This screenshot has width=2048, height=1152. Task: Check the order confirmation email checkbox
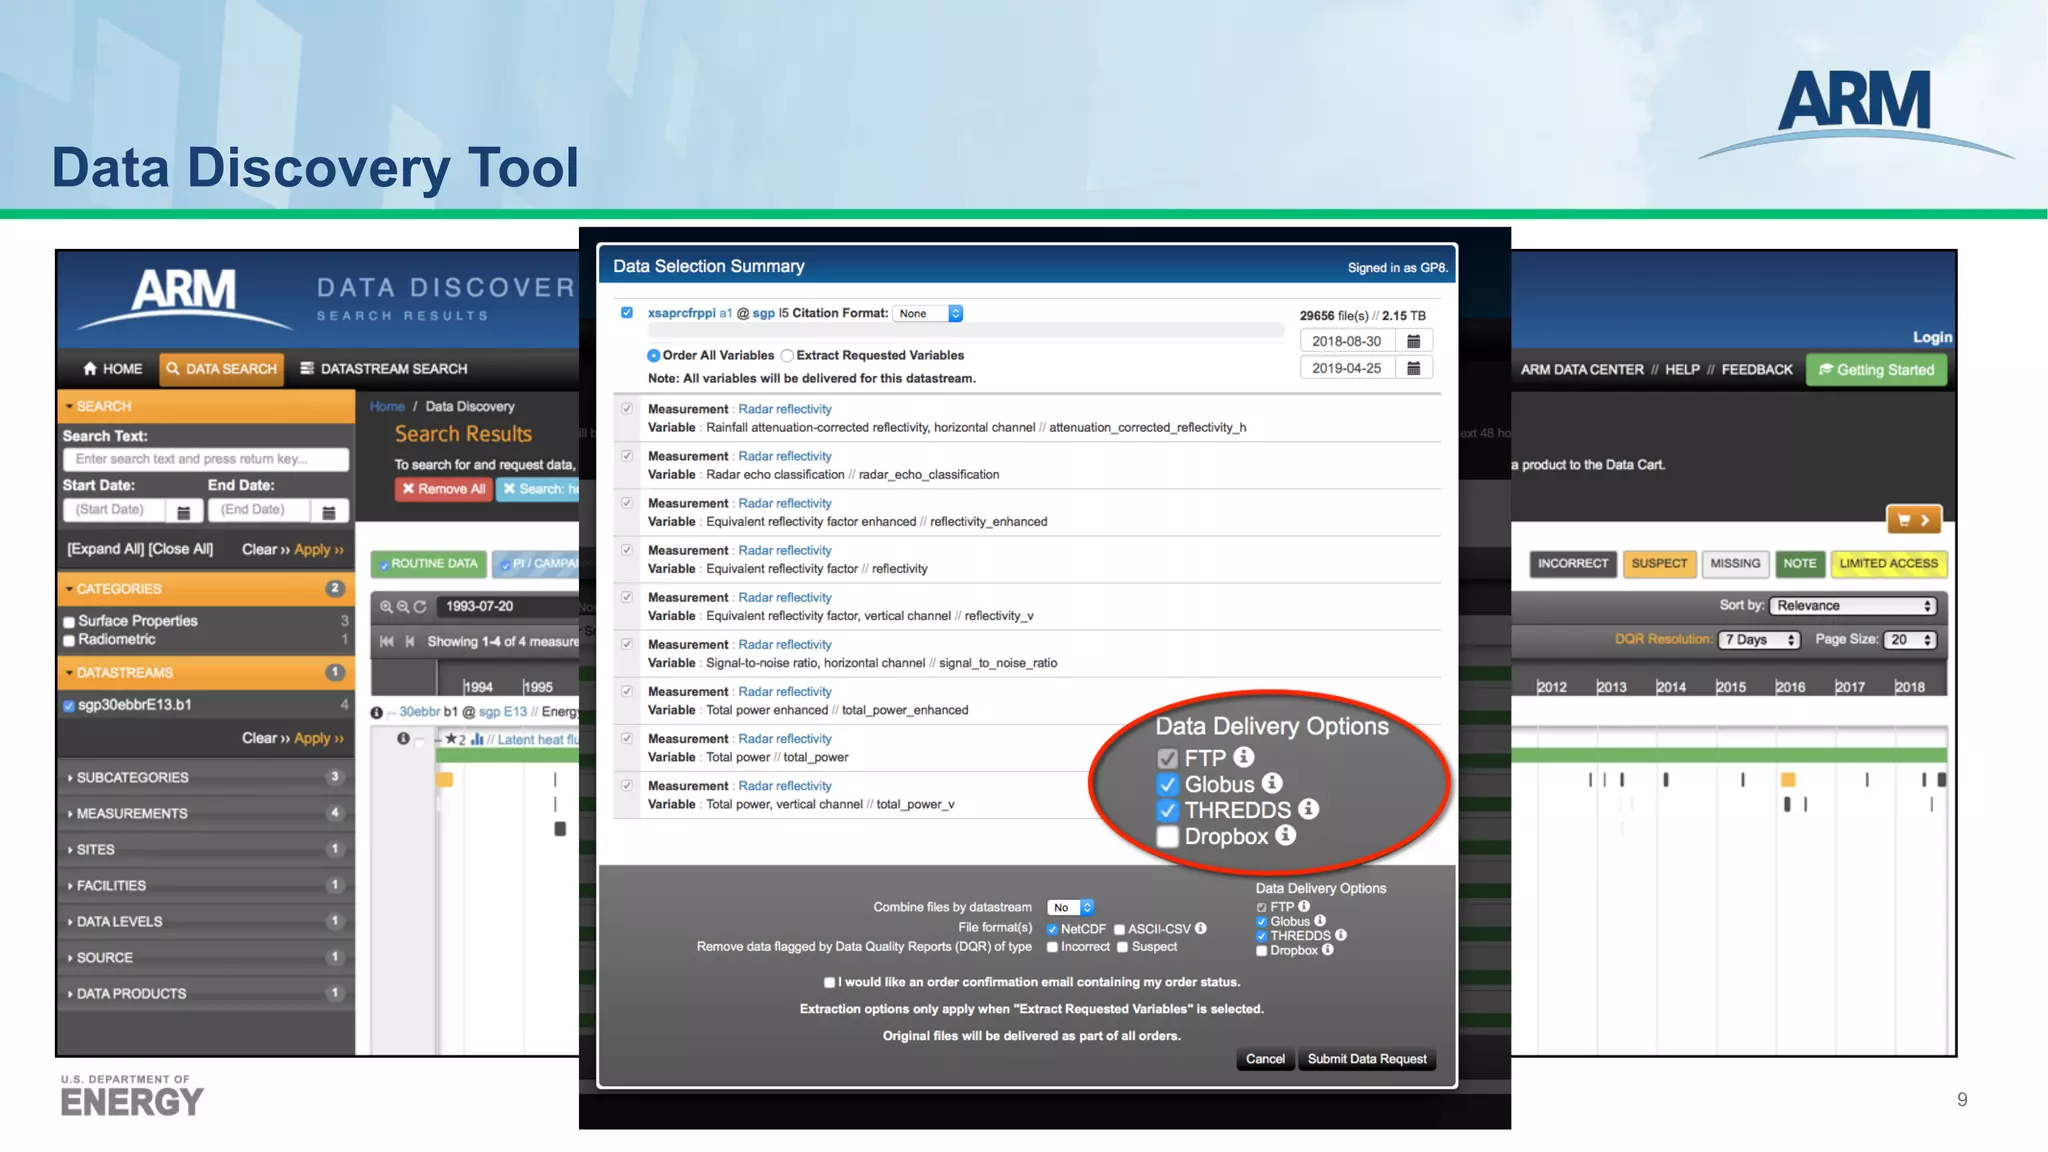(x=829, y=983)
